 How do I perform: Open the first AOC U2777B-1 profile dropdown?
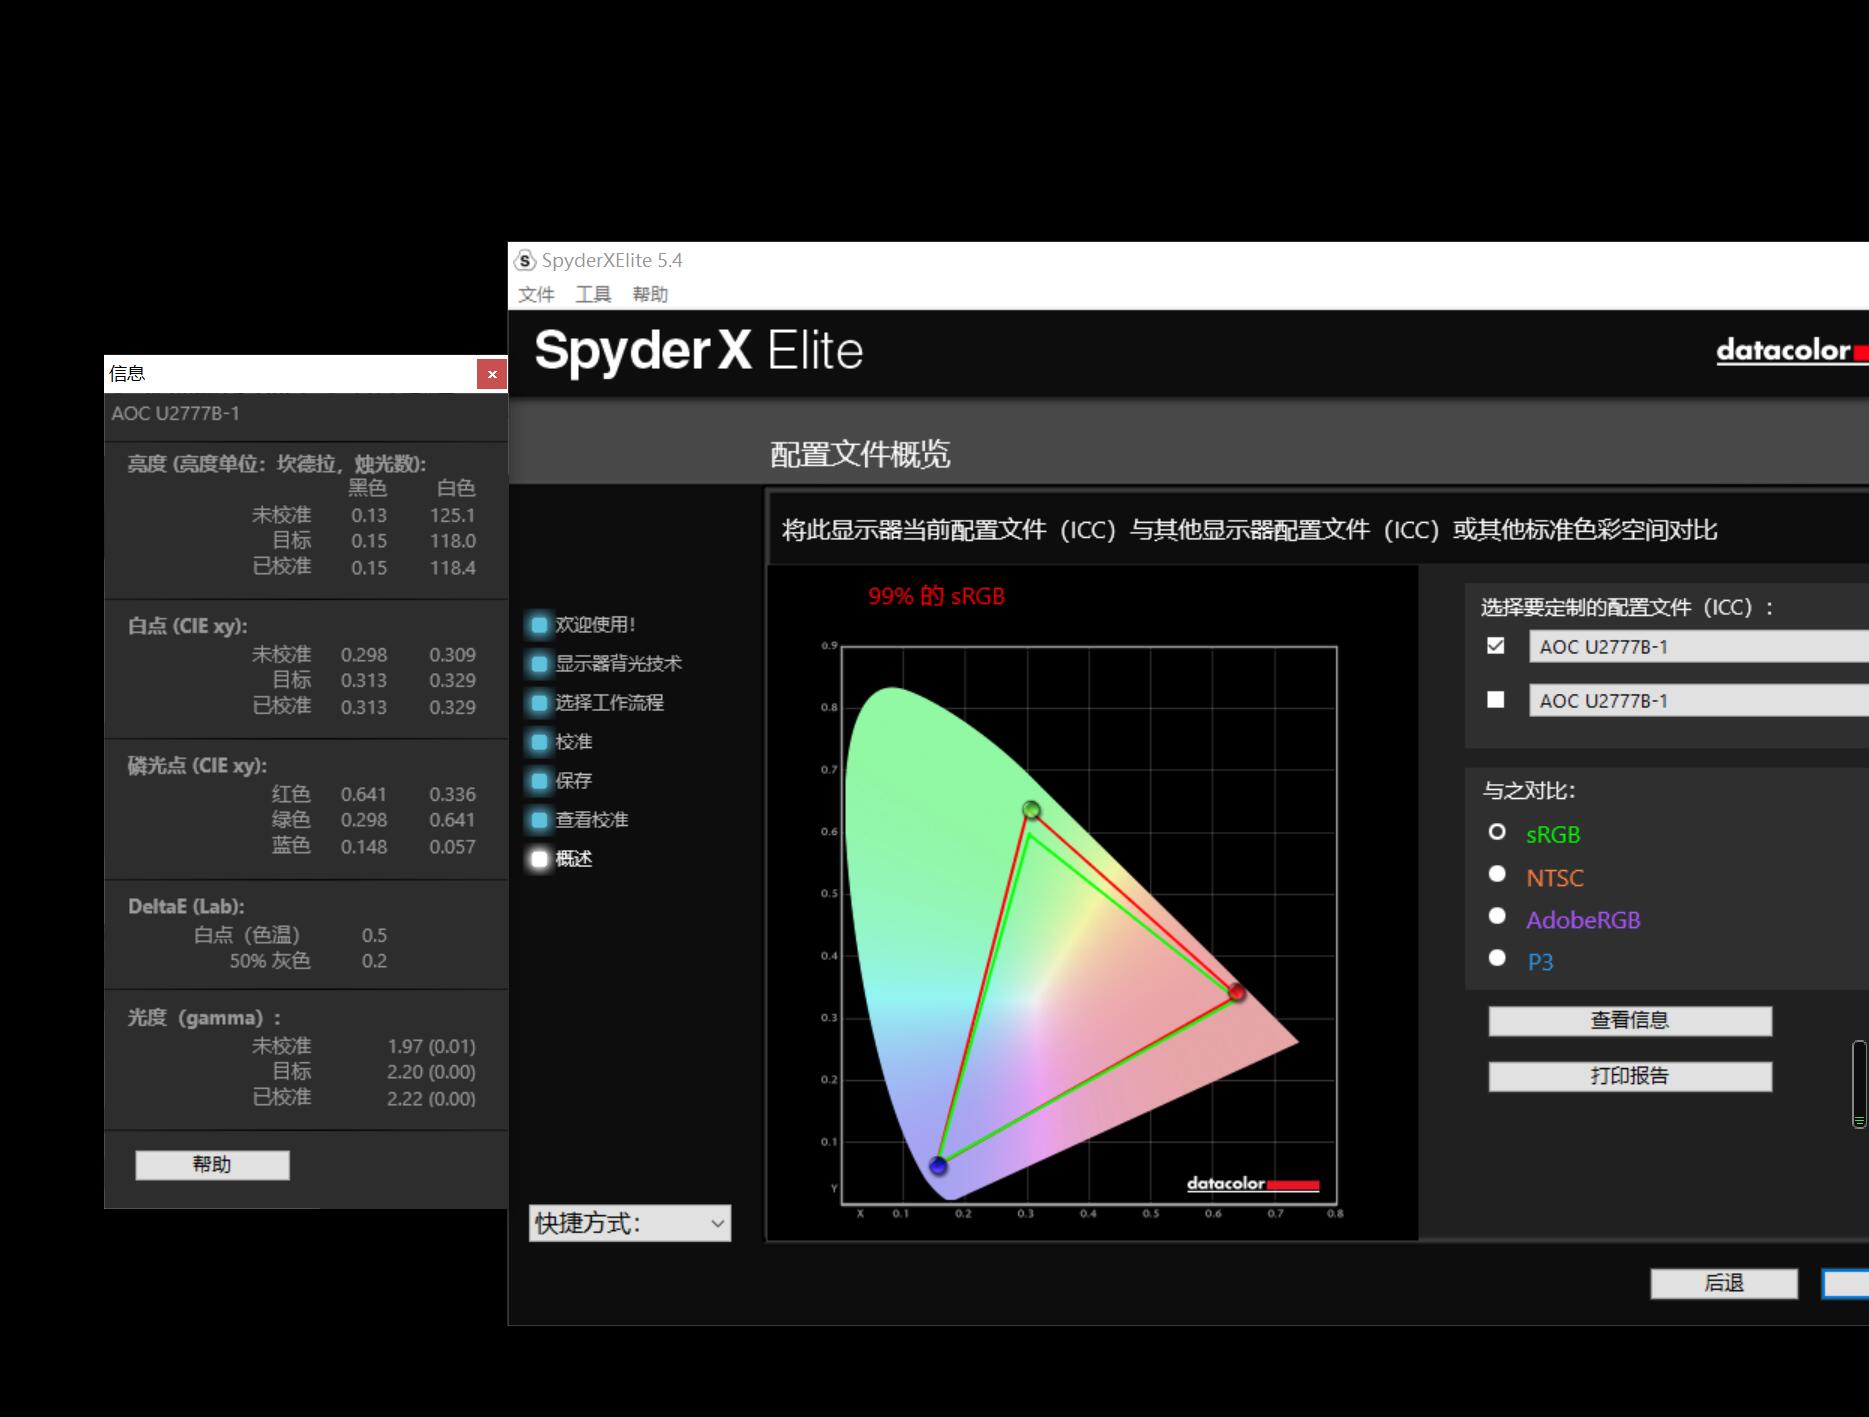point(1699,647)
